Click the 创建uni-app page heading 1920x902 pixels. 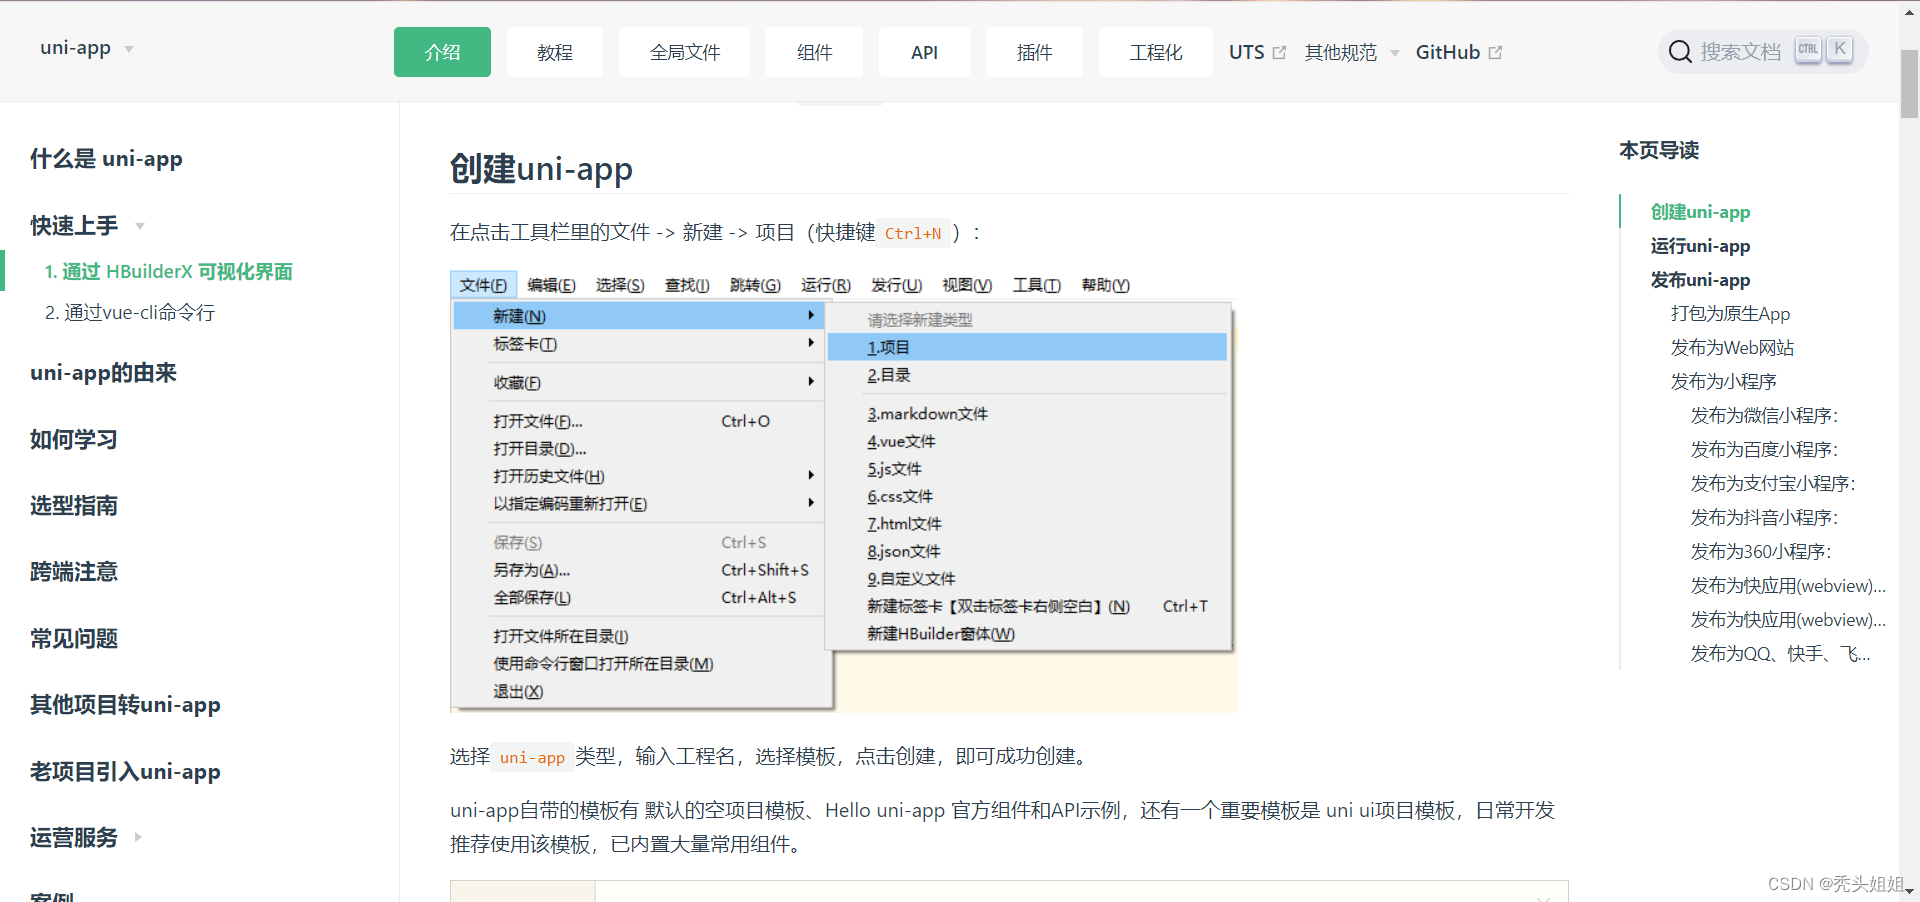coord(541,169)
